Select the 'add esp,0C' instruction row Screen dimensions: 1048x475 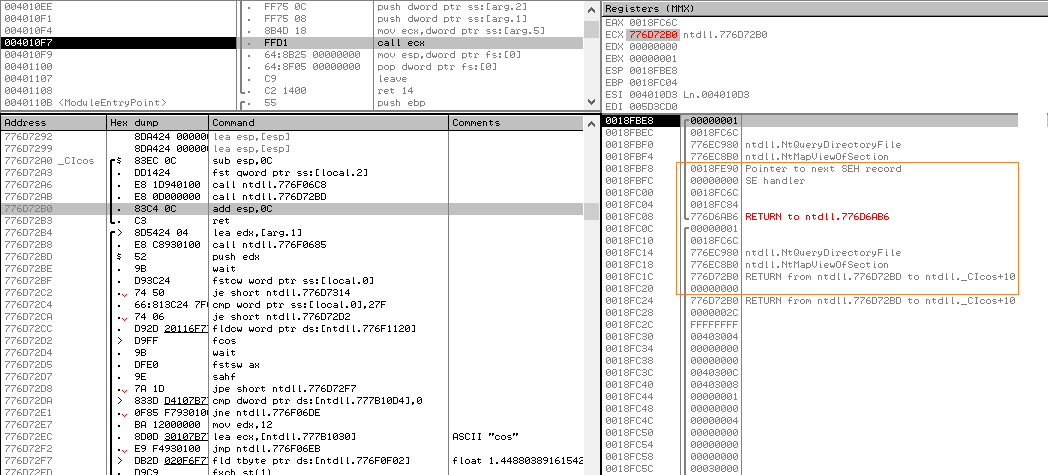pos(240,210)
